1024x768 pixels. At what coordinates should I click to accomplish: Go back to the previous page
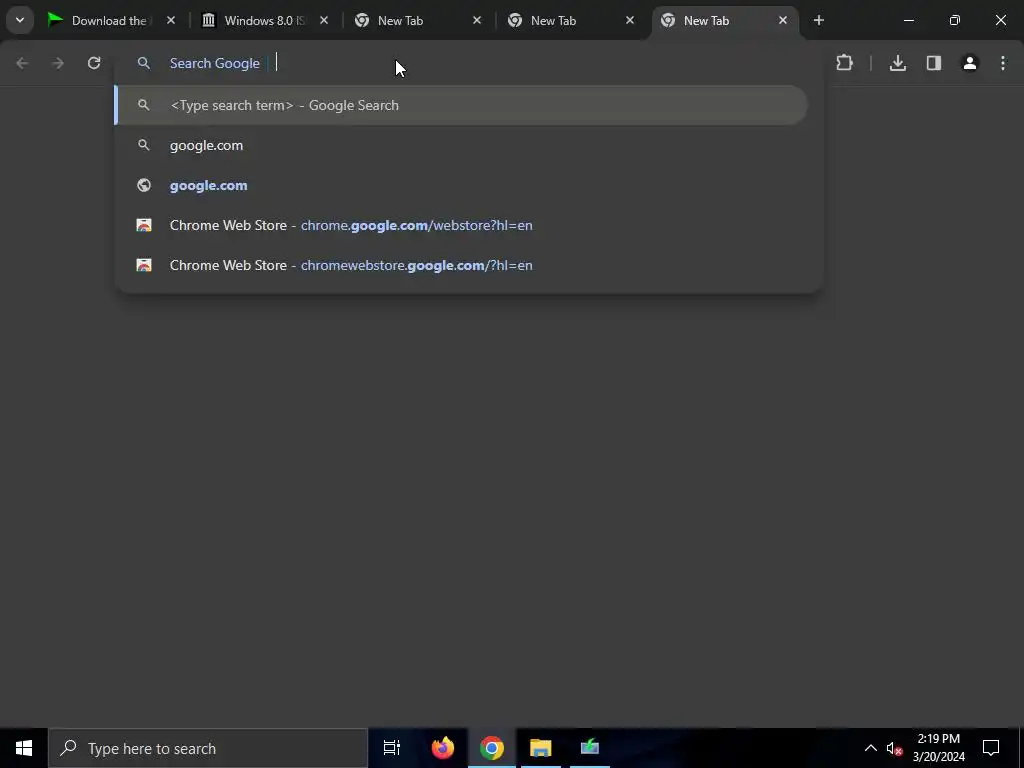(22, 63)
